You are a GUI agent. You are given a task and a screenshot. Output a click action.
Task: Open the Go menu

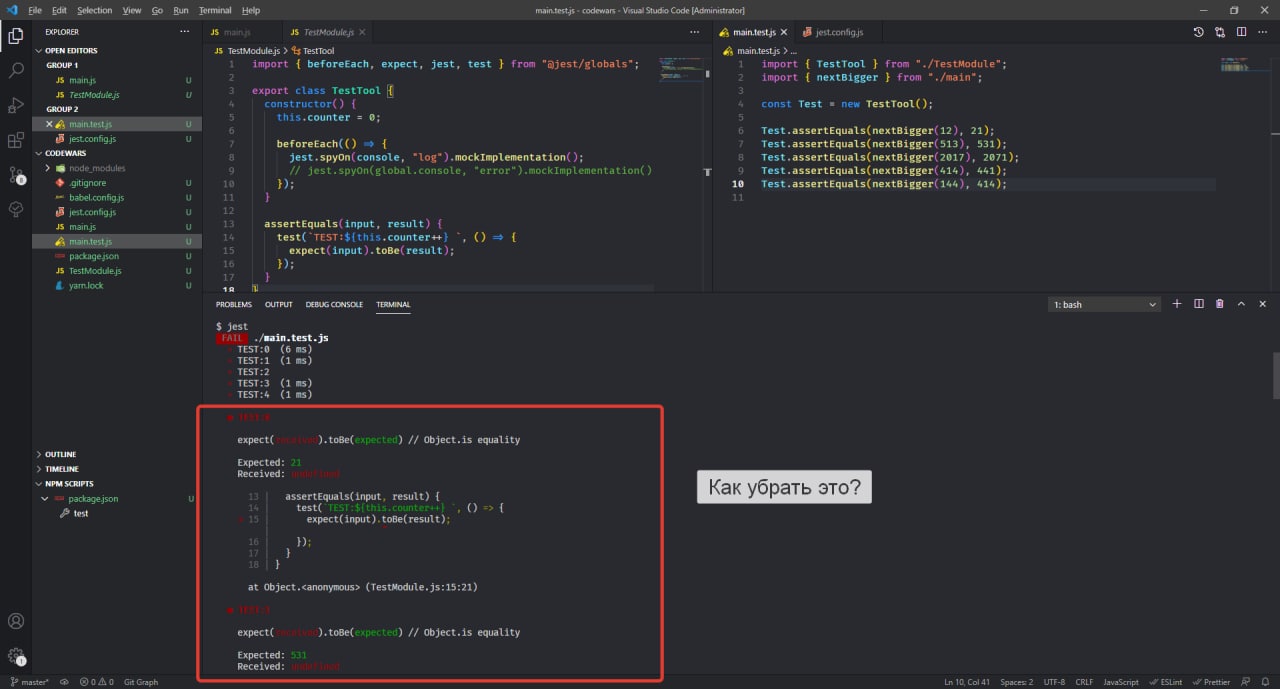point(157,10)
